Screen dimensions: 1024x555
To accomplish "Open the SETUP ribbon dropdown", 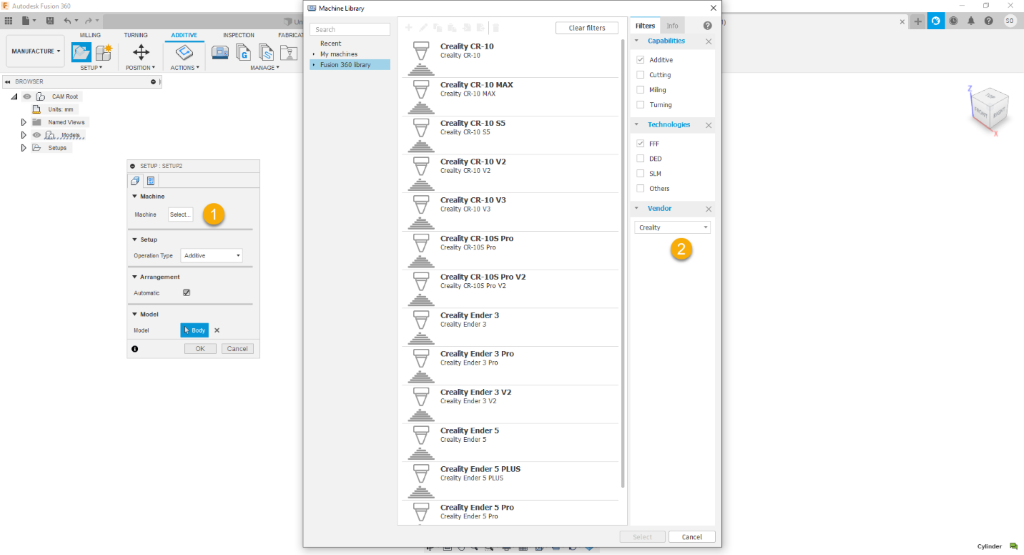I will point(91,68).
